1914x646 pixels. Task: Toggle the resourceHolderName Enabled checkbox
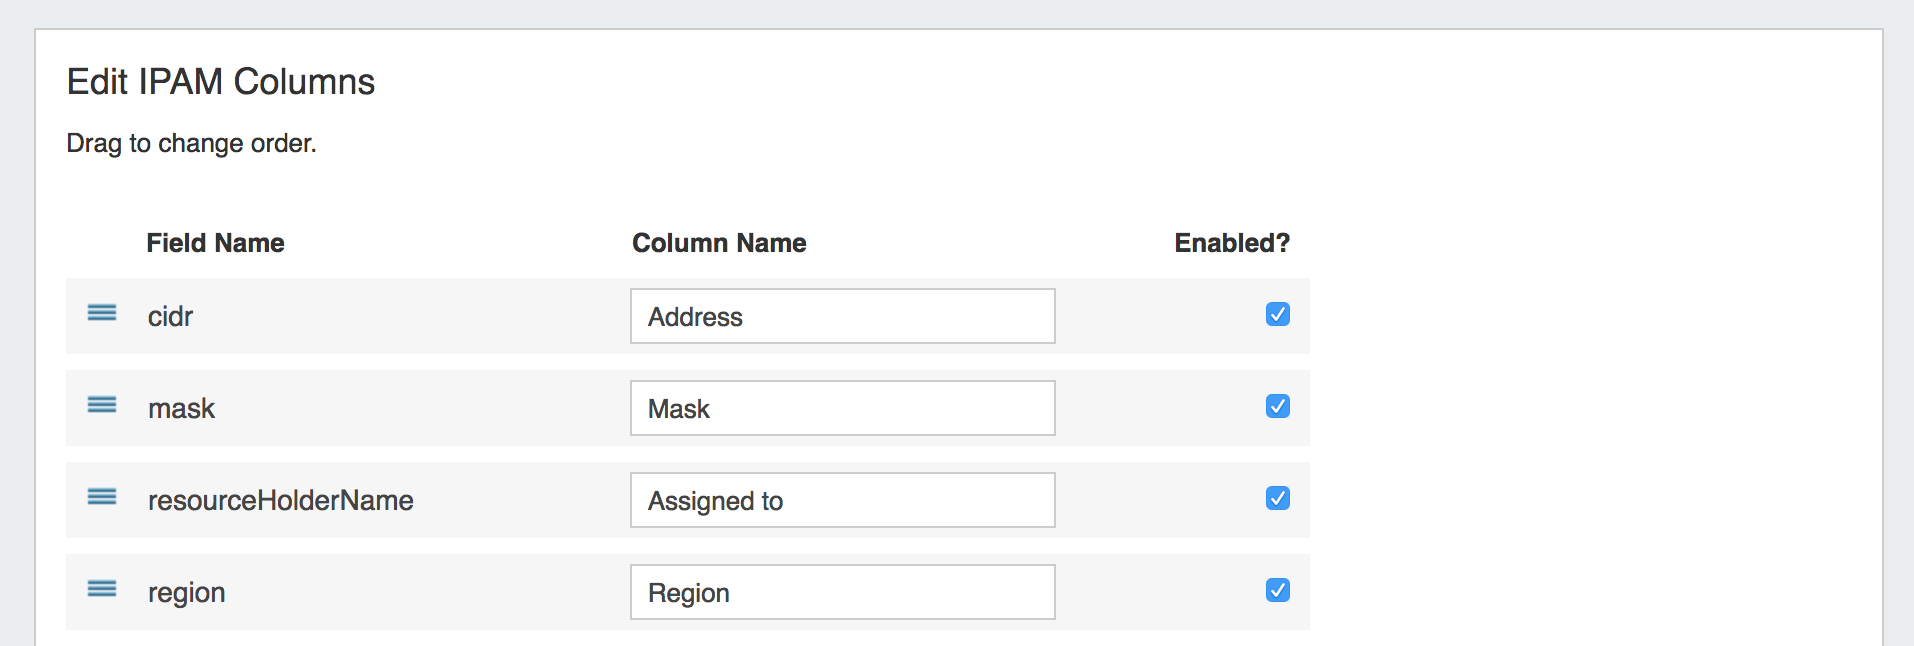(x=1277, y=499)
